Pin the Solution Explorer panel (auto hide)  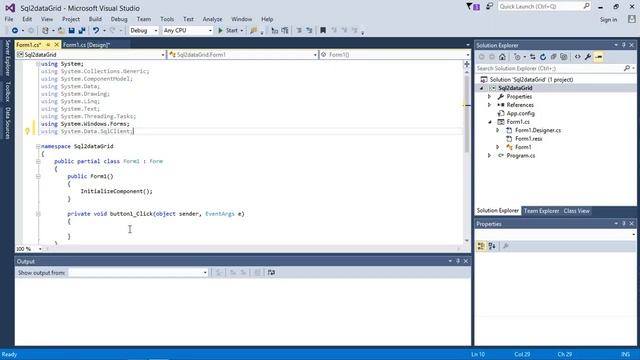coord(624,45)
